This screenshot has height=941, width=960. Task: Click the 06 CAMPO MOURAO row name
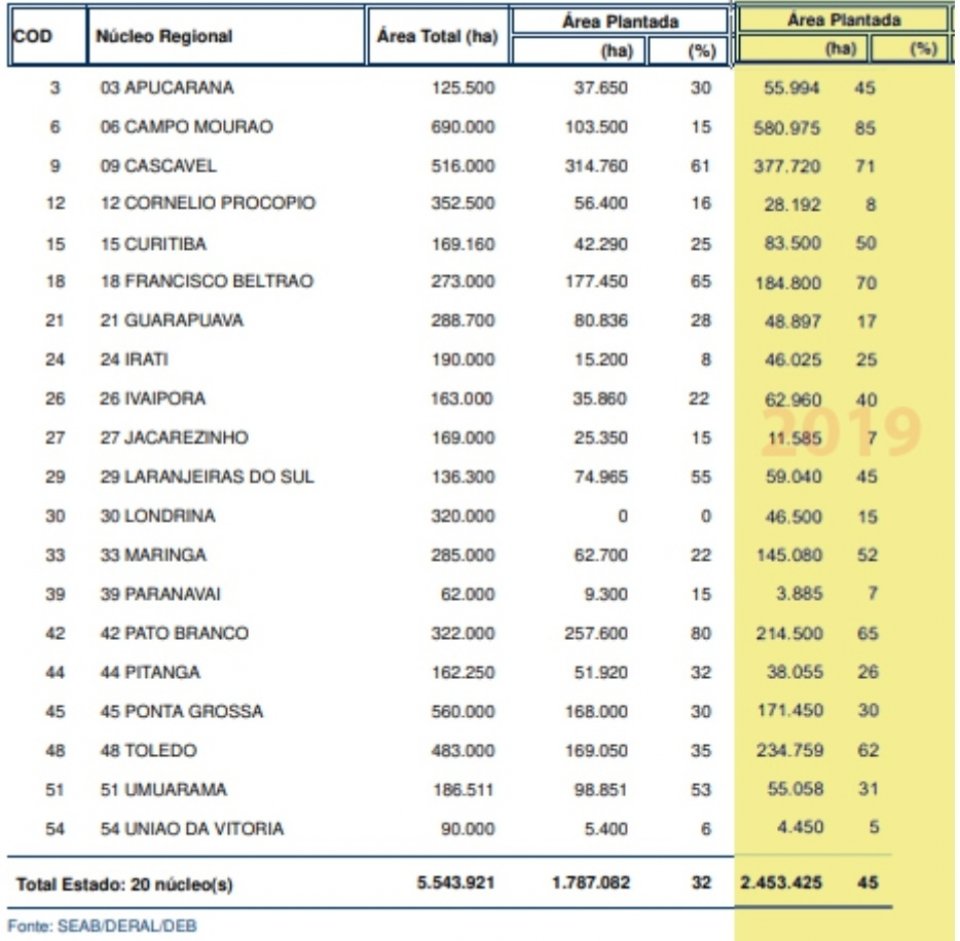point(186,127)
